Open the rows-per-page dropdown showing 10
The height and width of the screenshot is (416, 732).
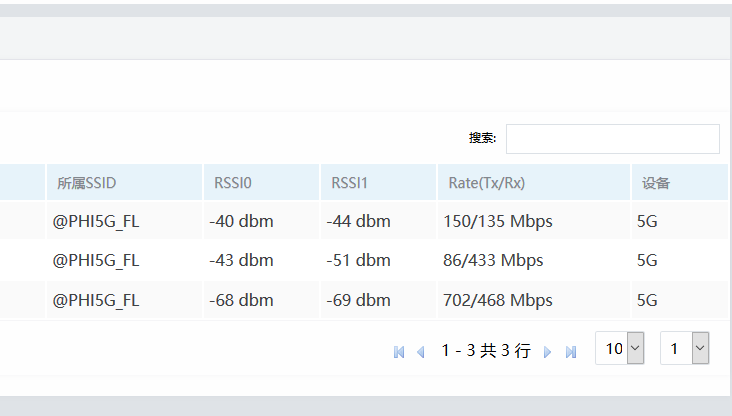coord(620,349)
